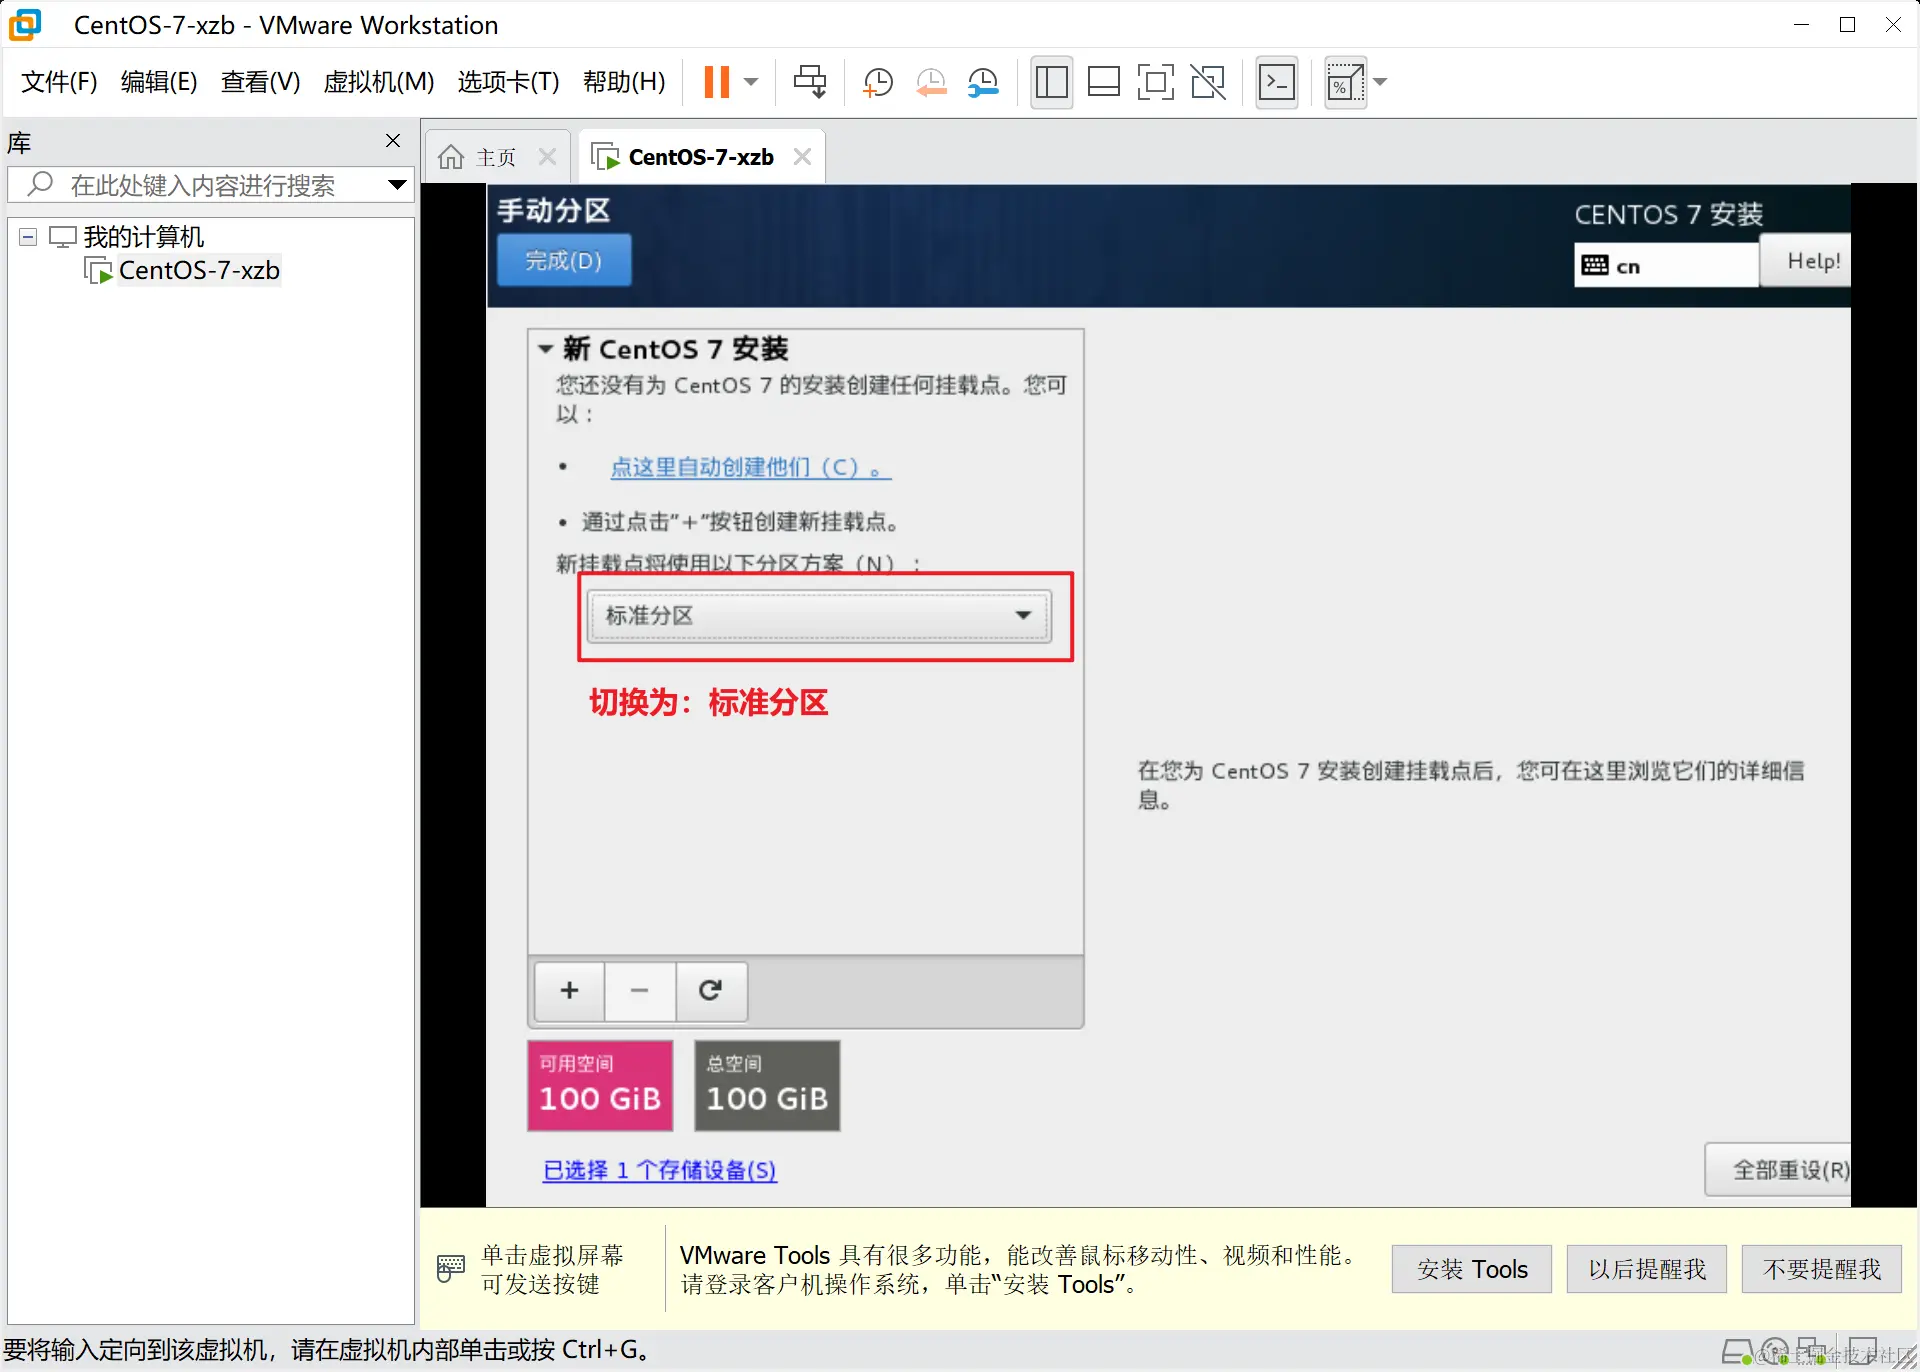Click the library search input field
The image size is (1920, 1372).
point(212,185)
